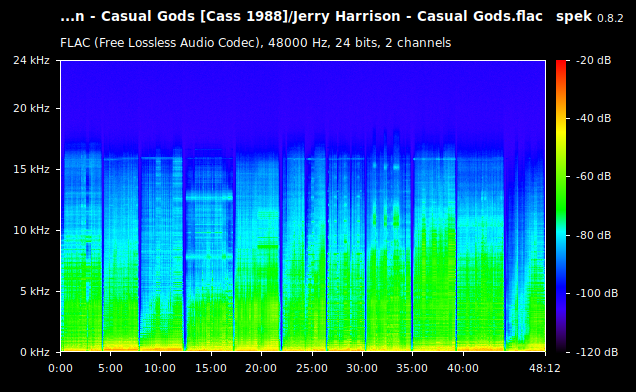This screenshot has width=636, height=392.
Task: Click inside the spectrogram plot area
Action: [x=303, y=206]
